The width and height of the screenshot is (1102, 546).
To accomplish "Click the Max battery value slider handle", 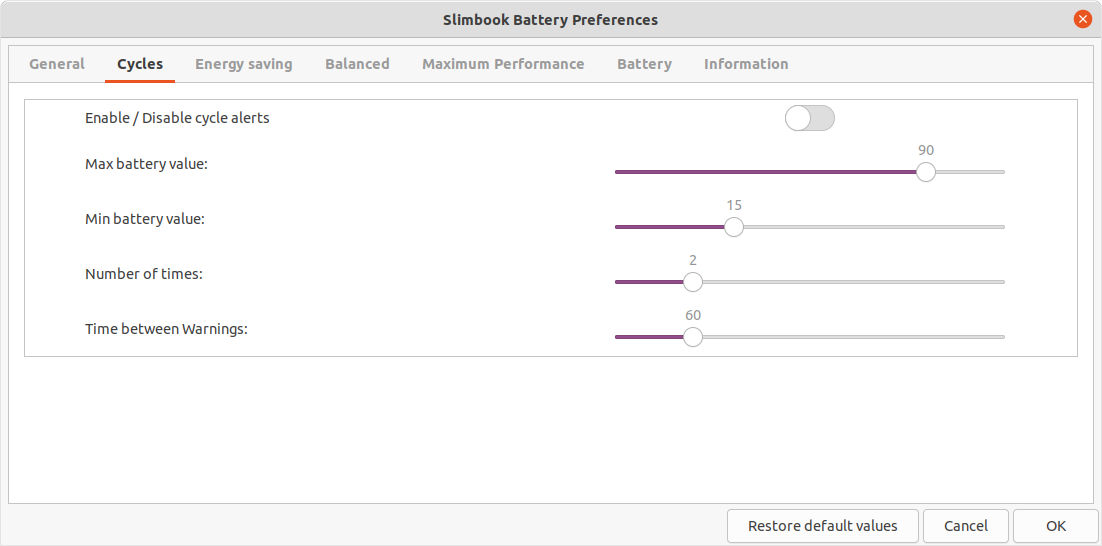I will pos(926,172).
